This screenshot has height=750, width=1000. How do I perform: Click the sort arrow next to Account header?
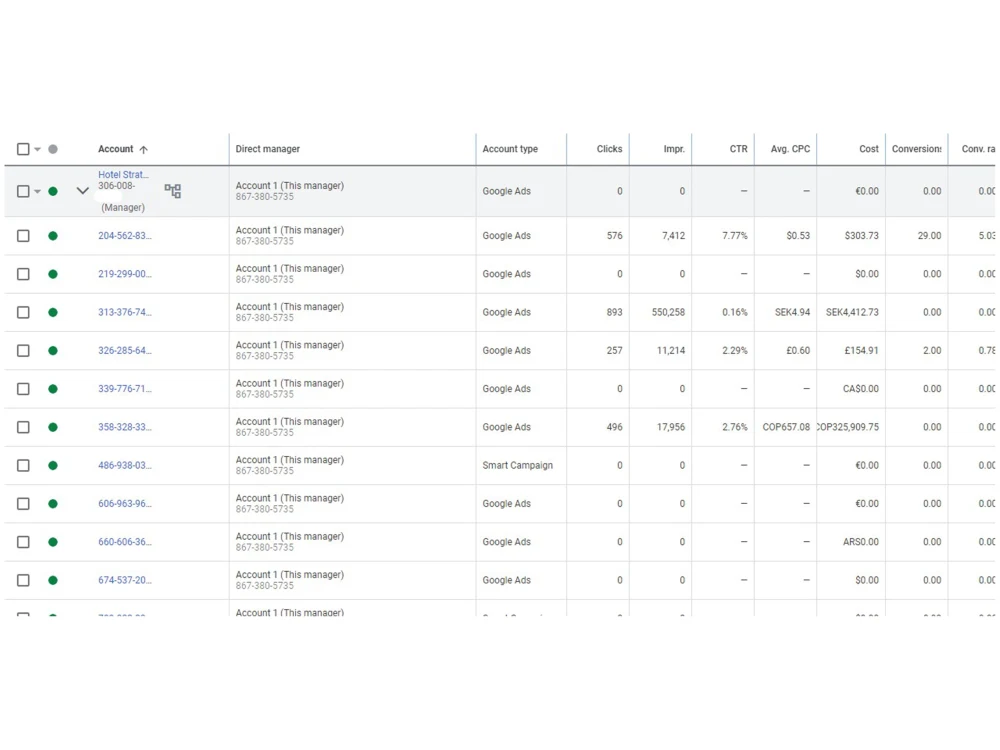pyautogui.click(x=143, y=149)
